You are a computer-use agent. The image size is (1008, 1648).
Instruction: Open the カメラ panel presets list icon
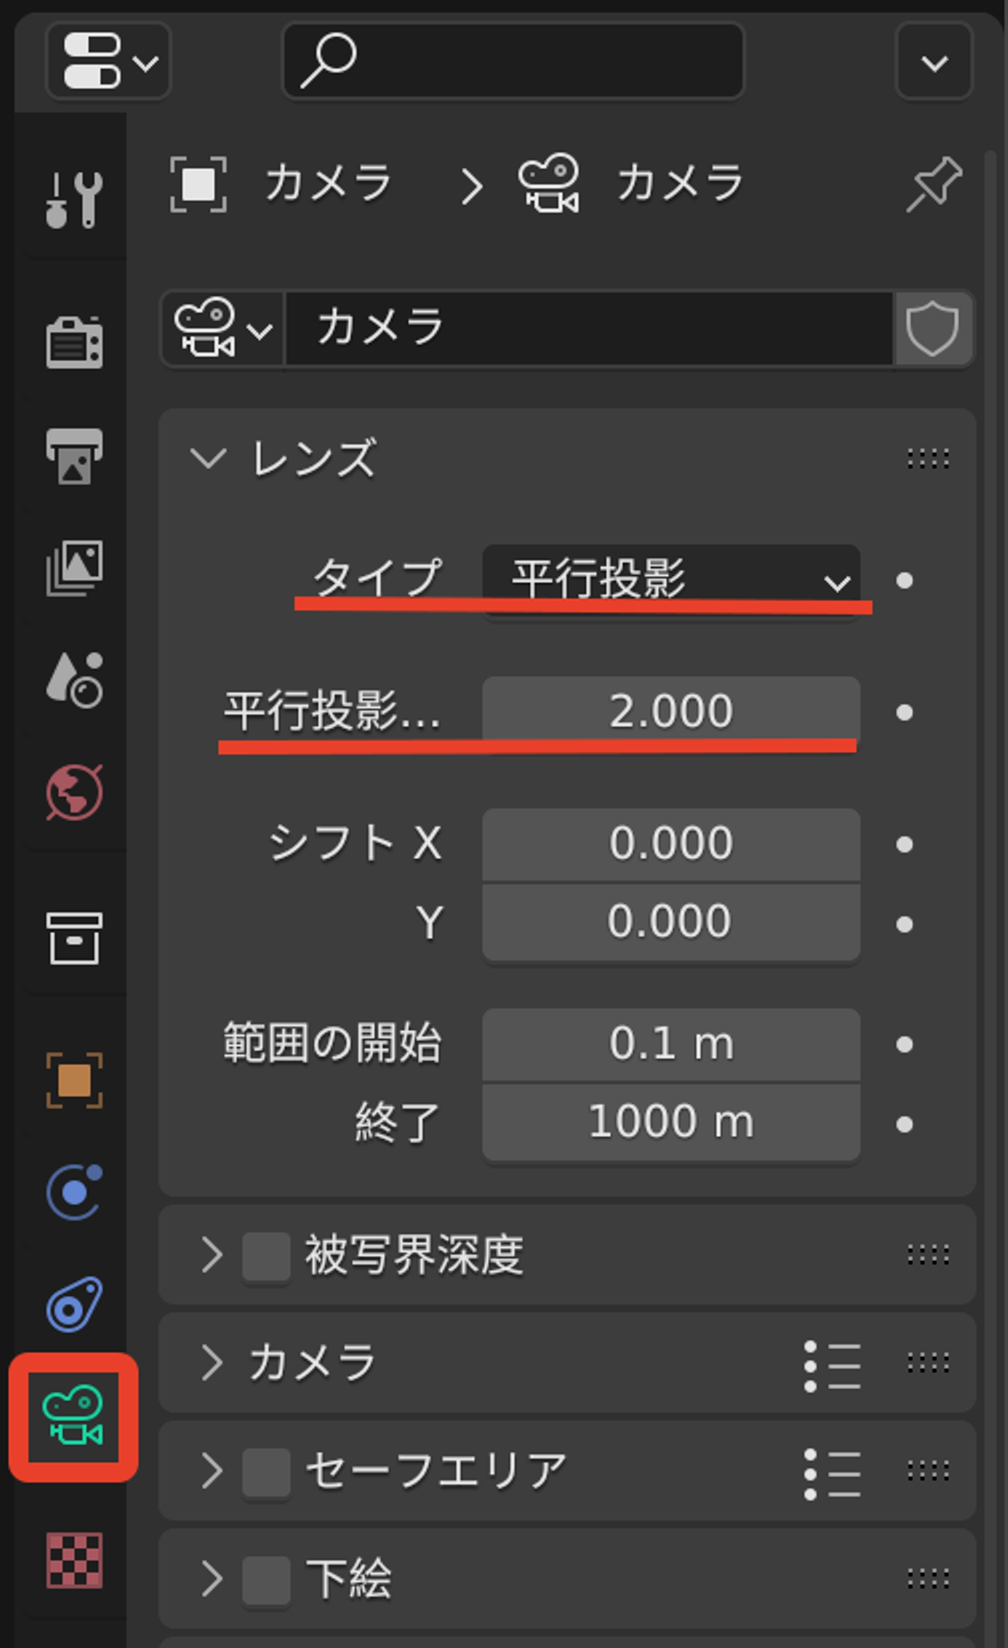pyautogui.click(x=832, y=1365)
